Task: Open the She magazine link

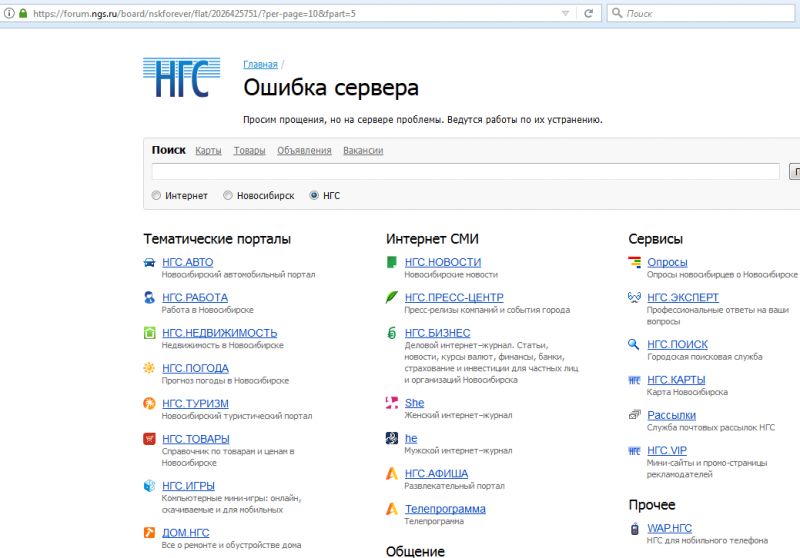Action: point(414,403)
